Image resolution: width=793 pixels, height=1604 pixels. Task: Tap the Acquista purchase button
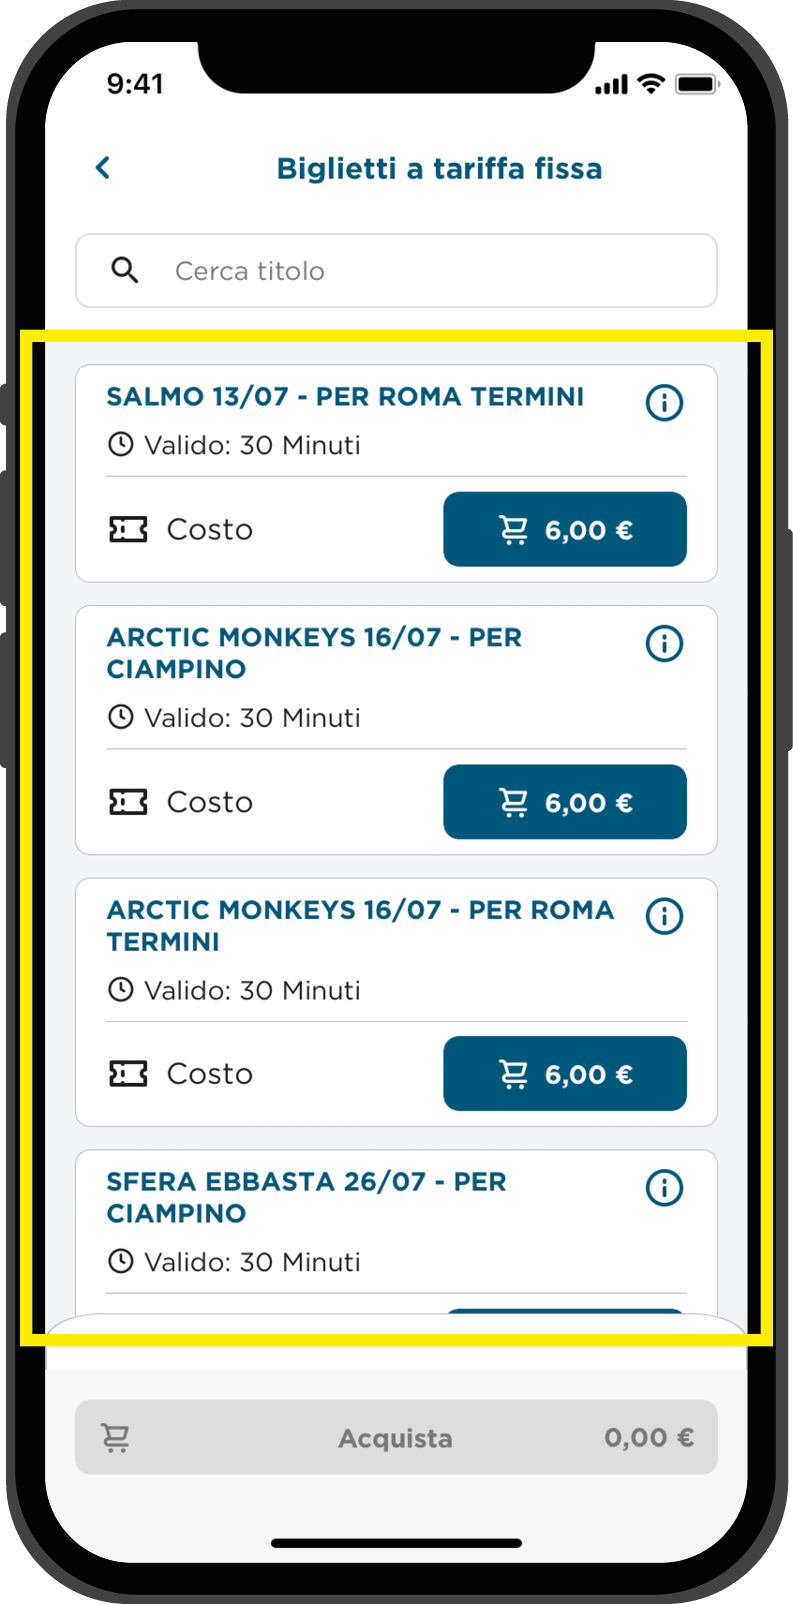point(396,1437)
